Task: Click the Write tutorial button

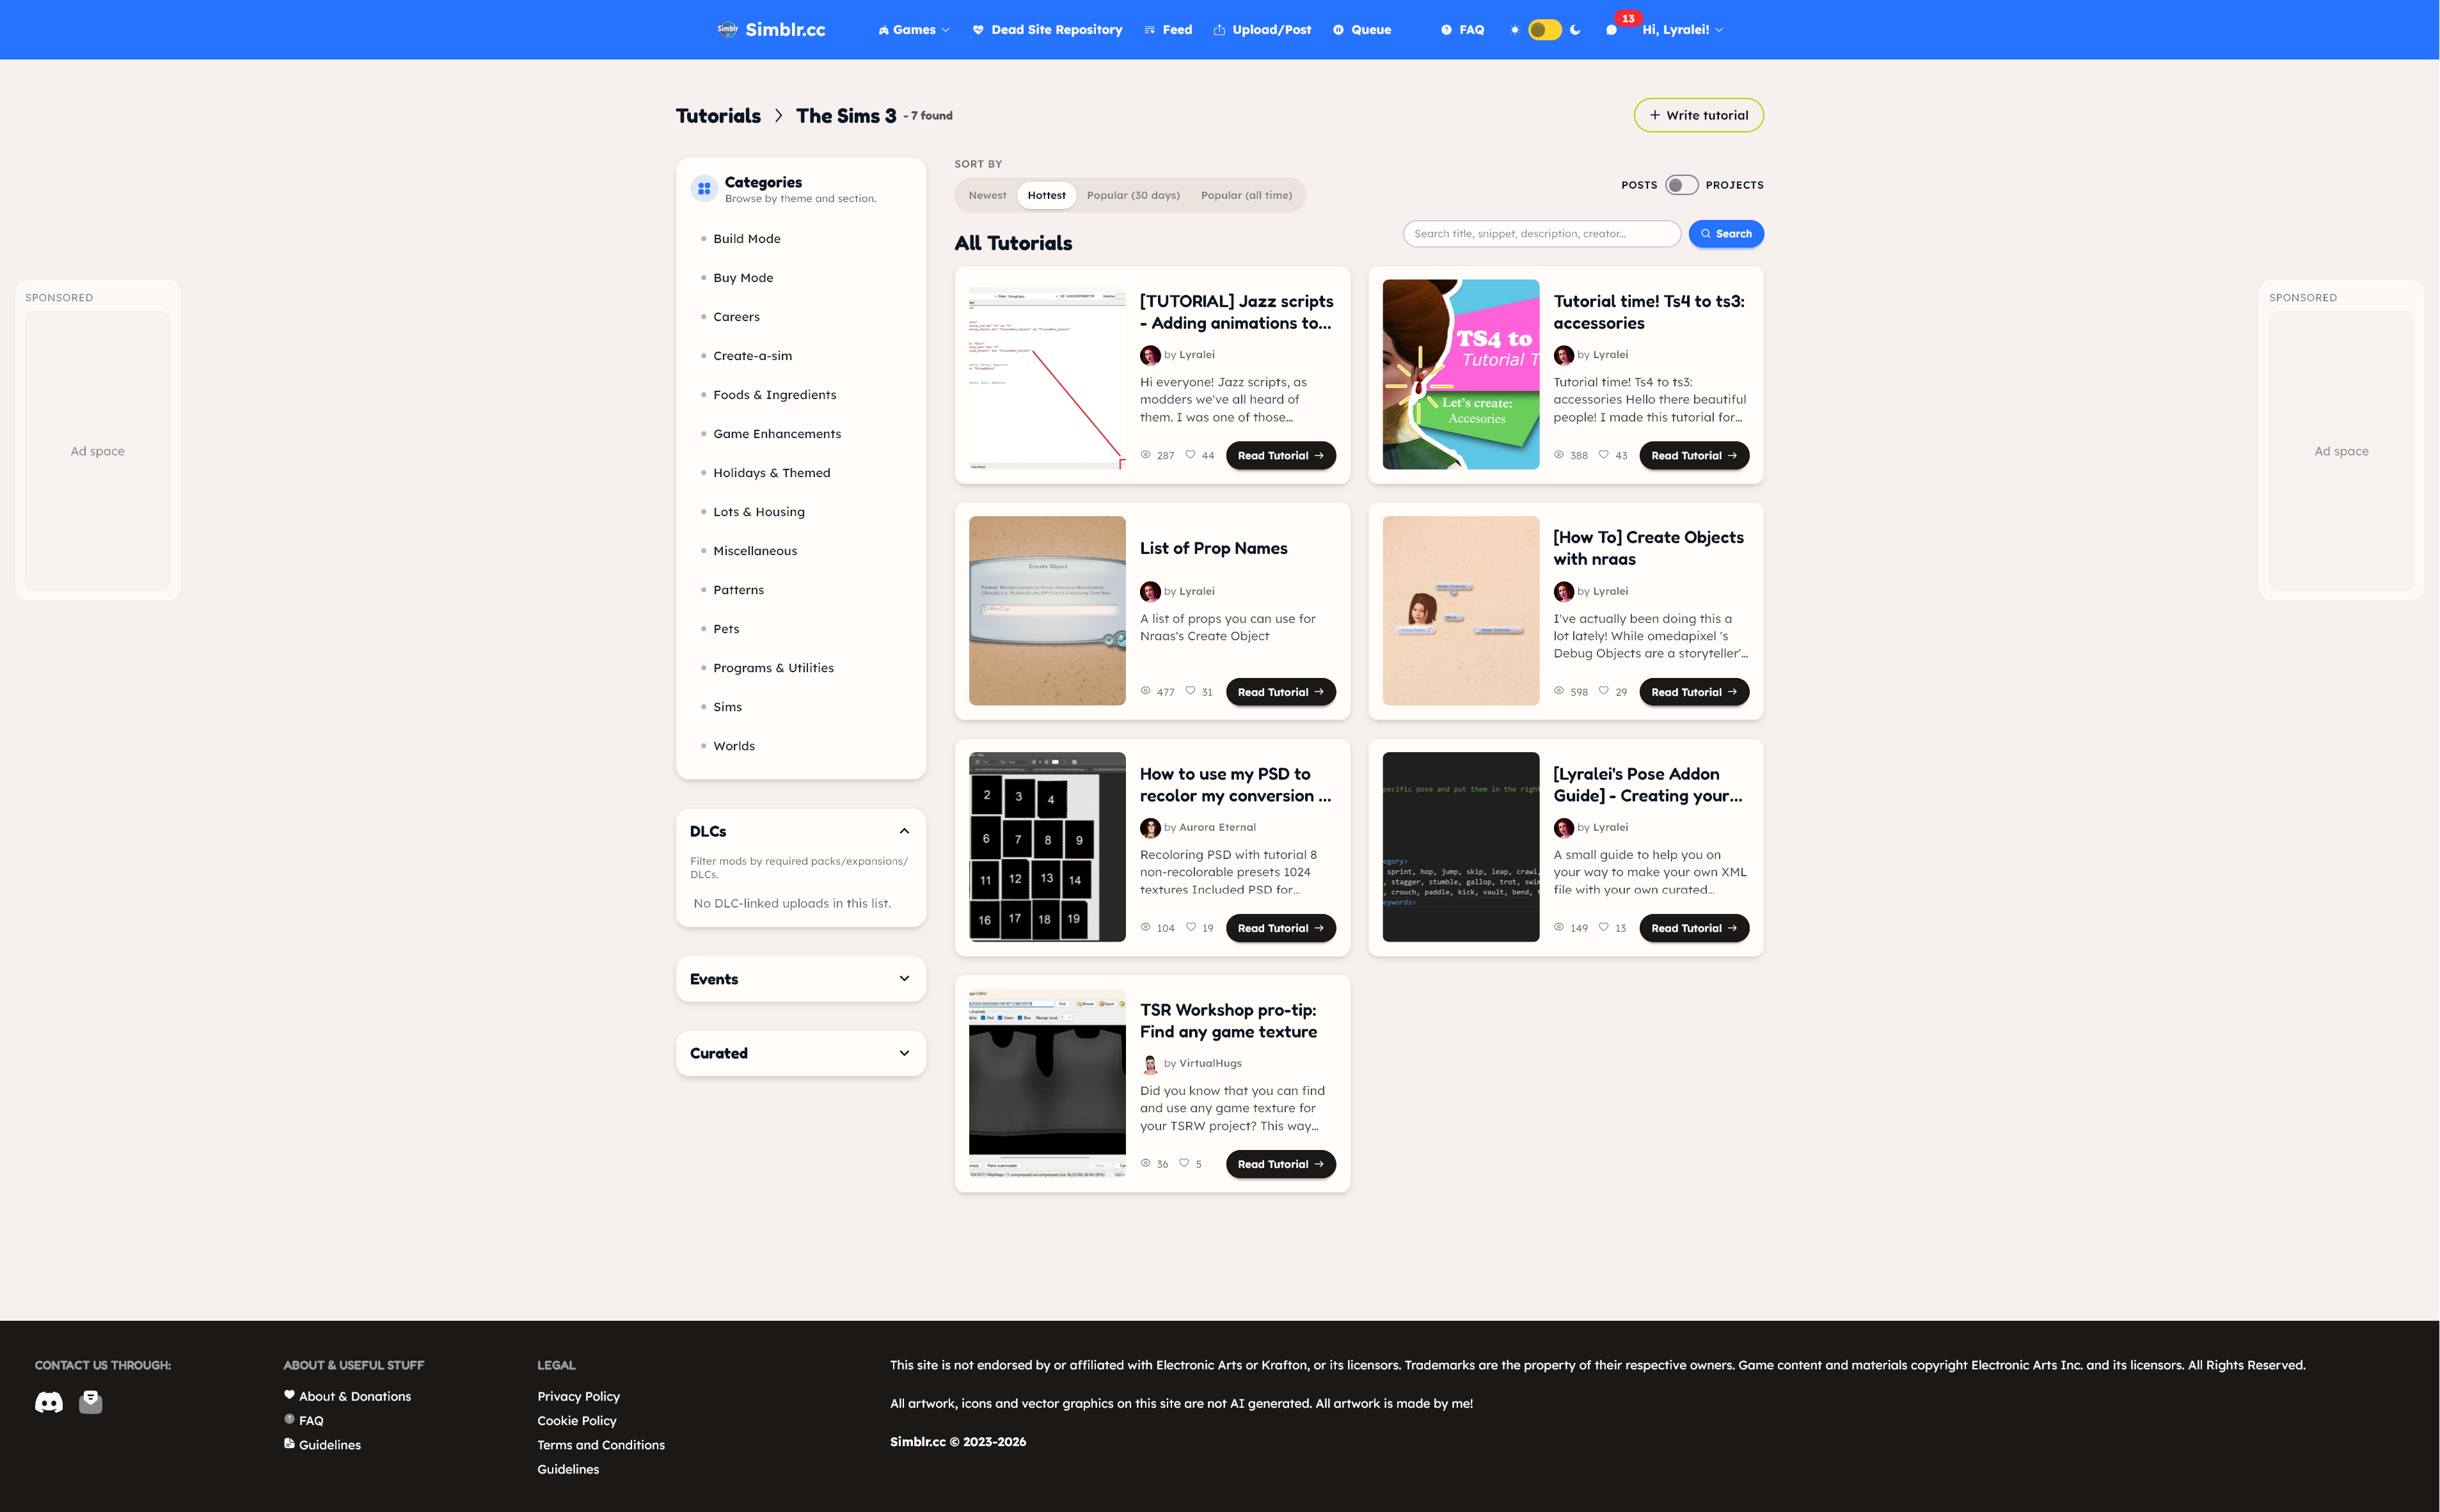Action: [1698, 115]
